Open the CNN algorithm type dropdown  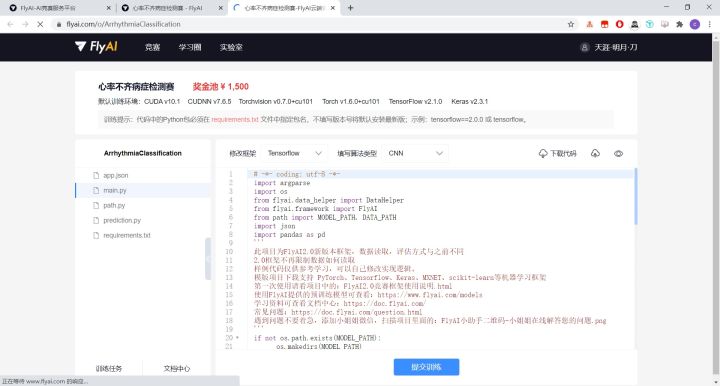point(415,153)
